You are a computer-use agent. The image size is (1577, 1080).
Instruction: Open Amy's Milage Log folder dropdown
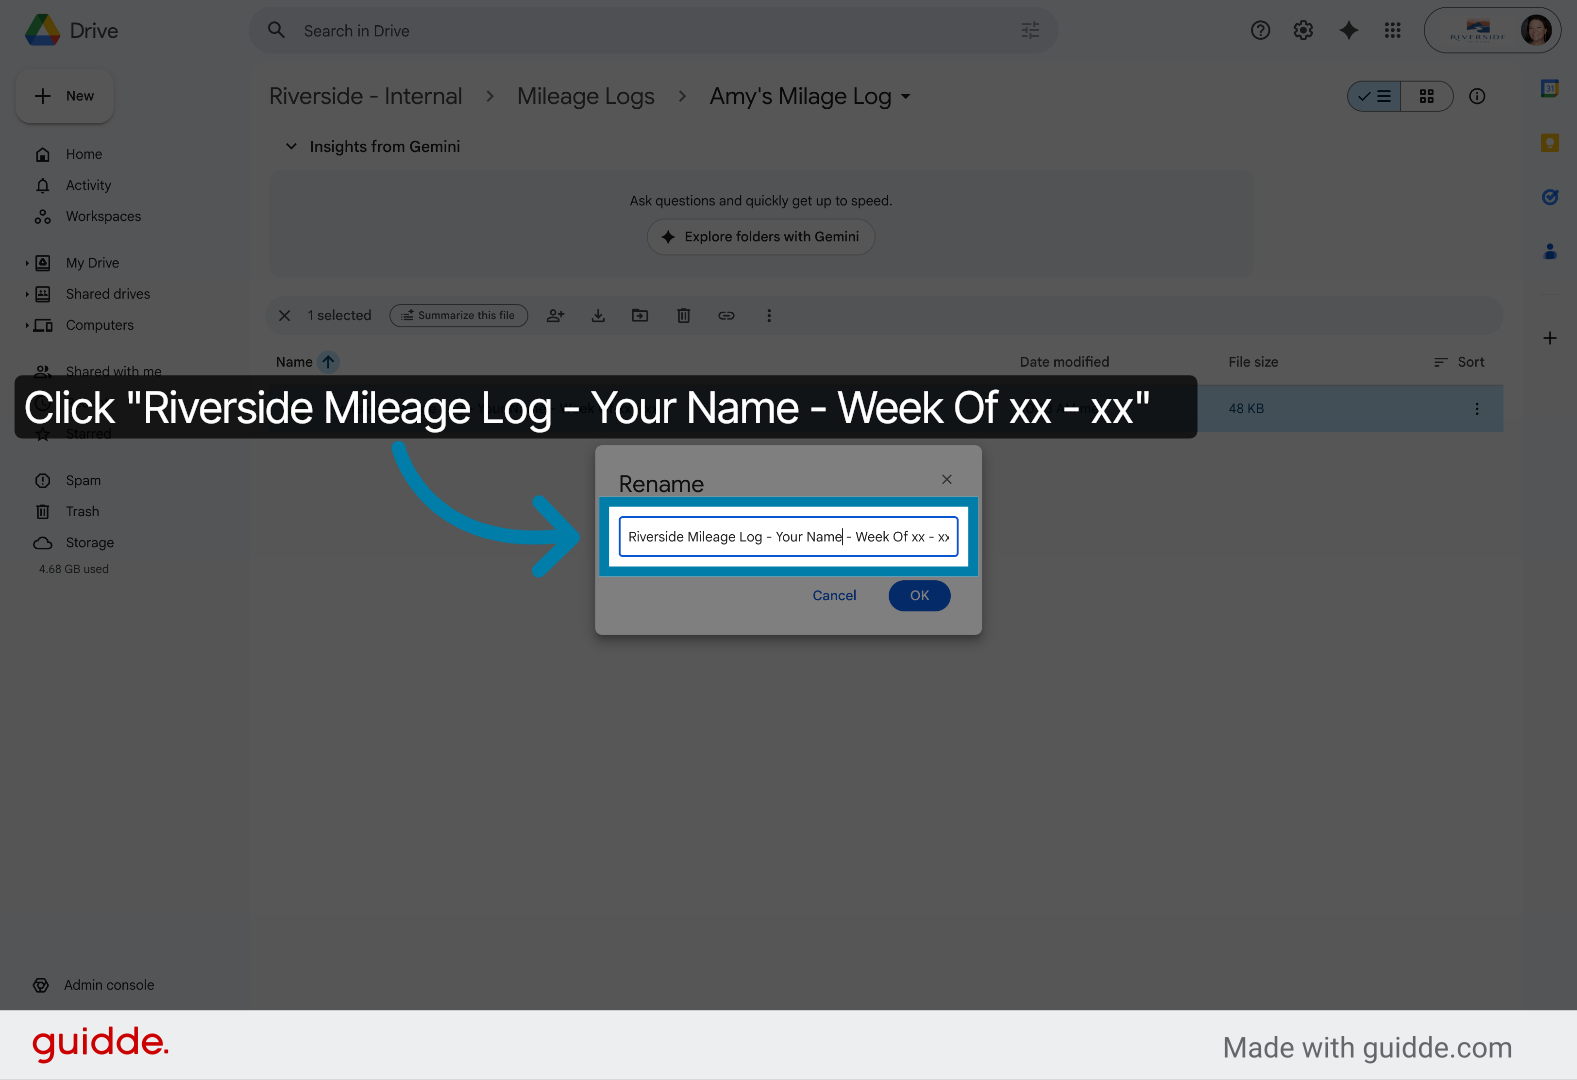click(810, 96)
